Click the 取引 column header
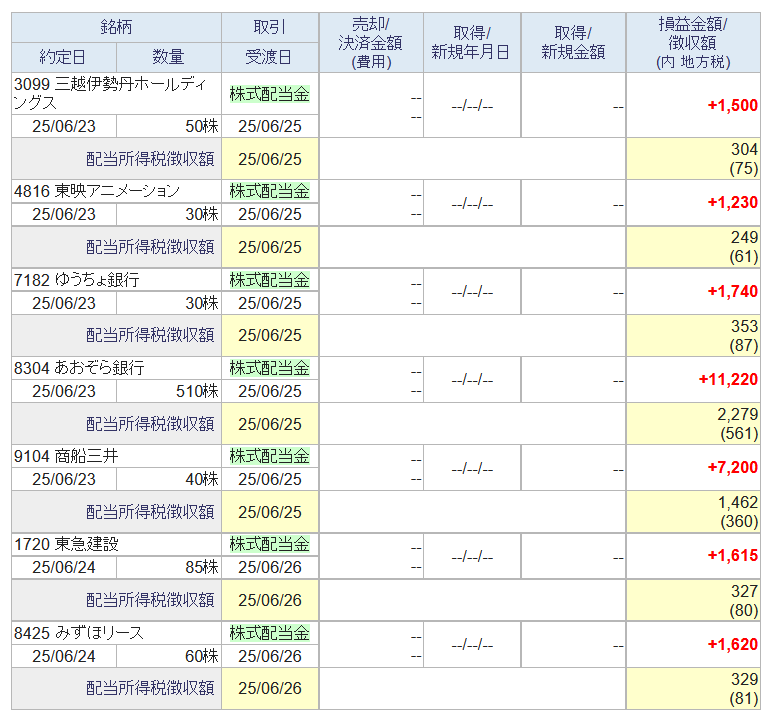This screenshot has width=773, height=727. [270, 27]
